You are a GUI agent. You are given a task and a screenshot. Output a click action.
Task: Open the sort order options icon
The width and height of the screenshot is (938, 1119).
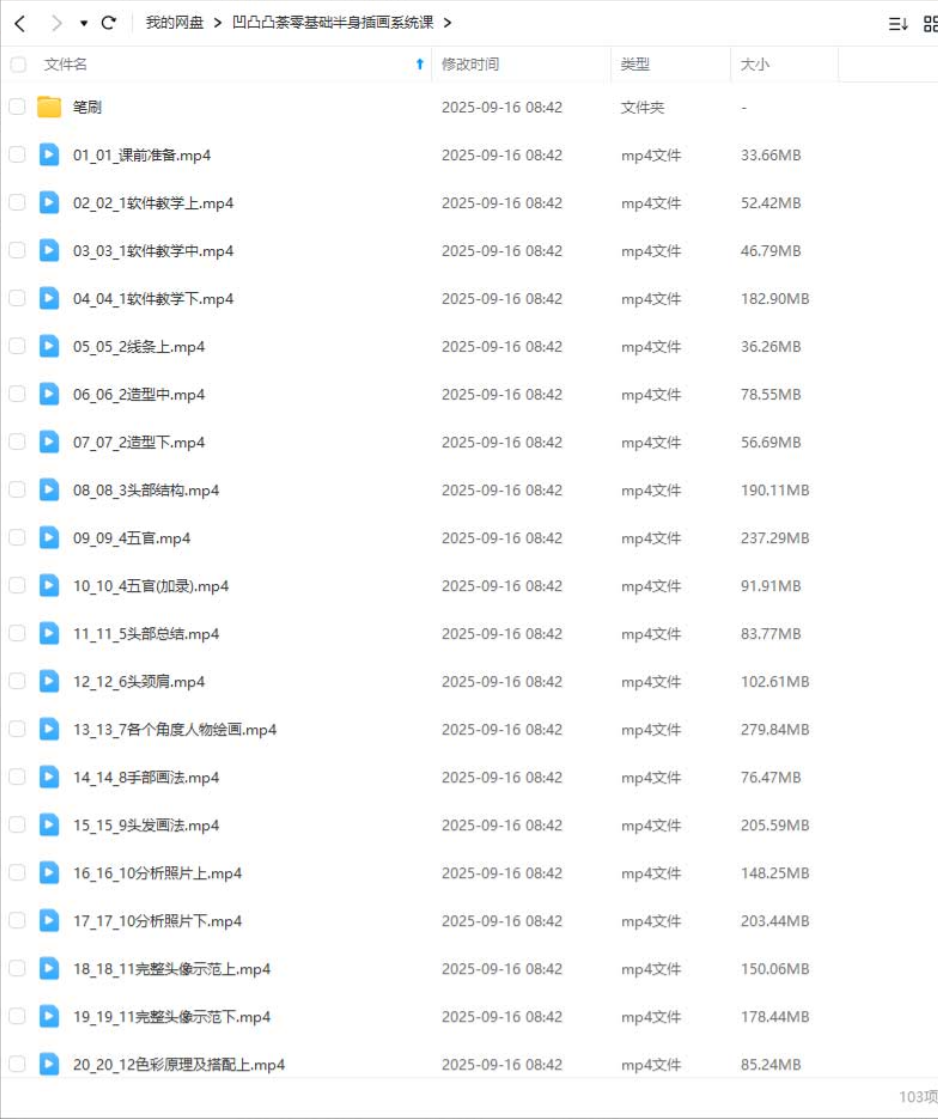tap(898, 24)
